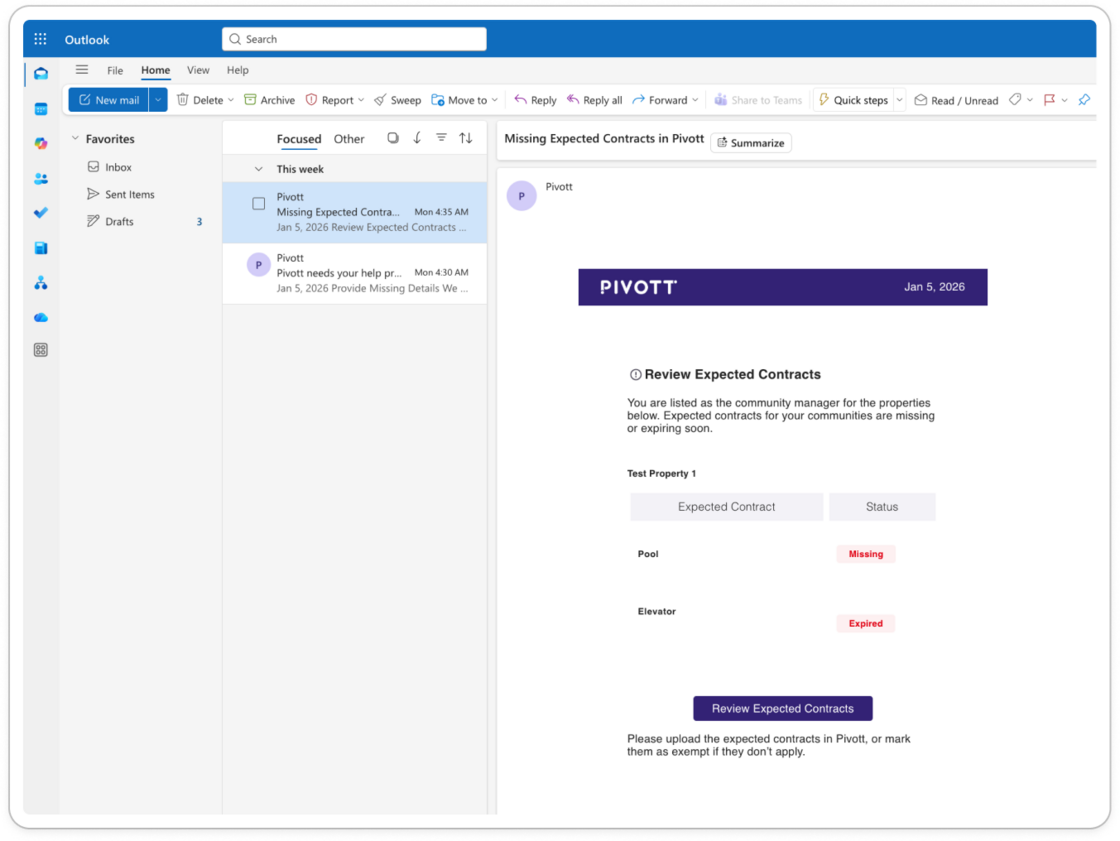Click inside the Search box

click(x=354, y=39)
